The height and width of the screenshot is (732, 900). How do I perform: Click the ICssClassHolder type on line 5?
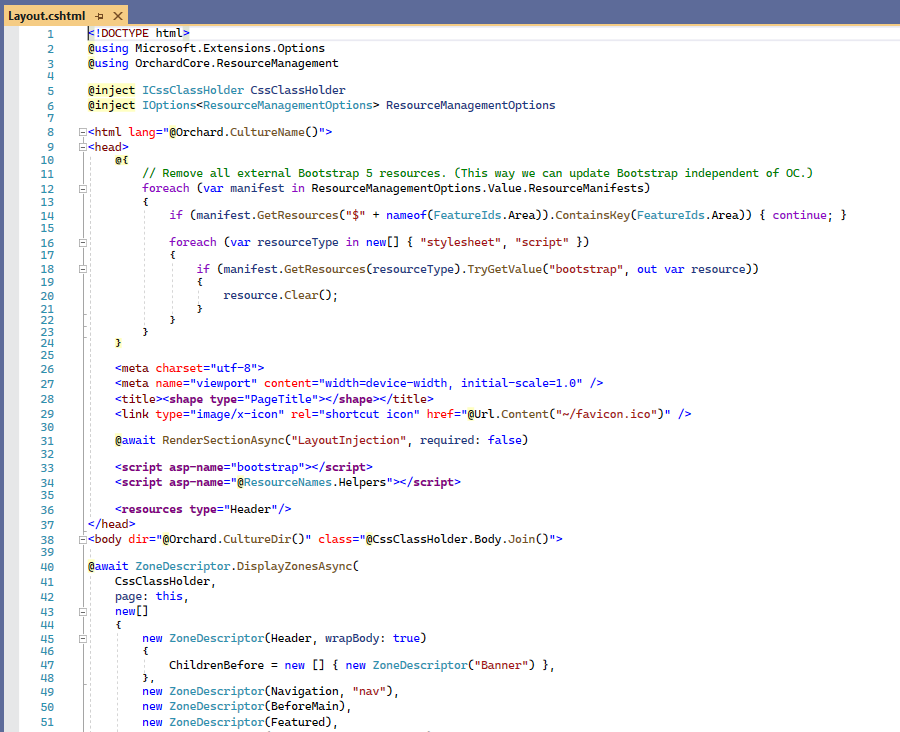point(193,90)
